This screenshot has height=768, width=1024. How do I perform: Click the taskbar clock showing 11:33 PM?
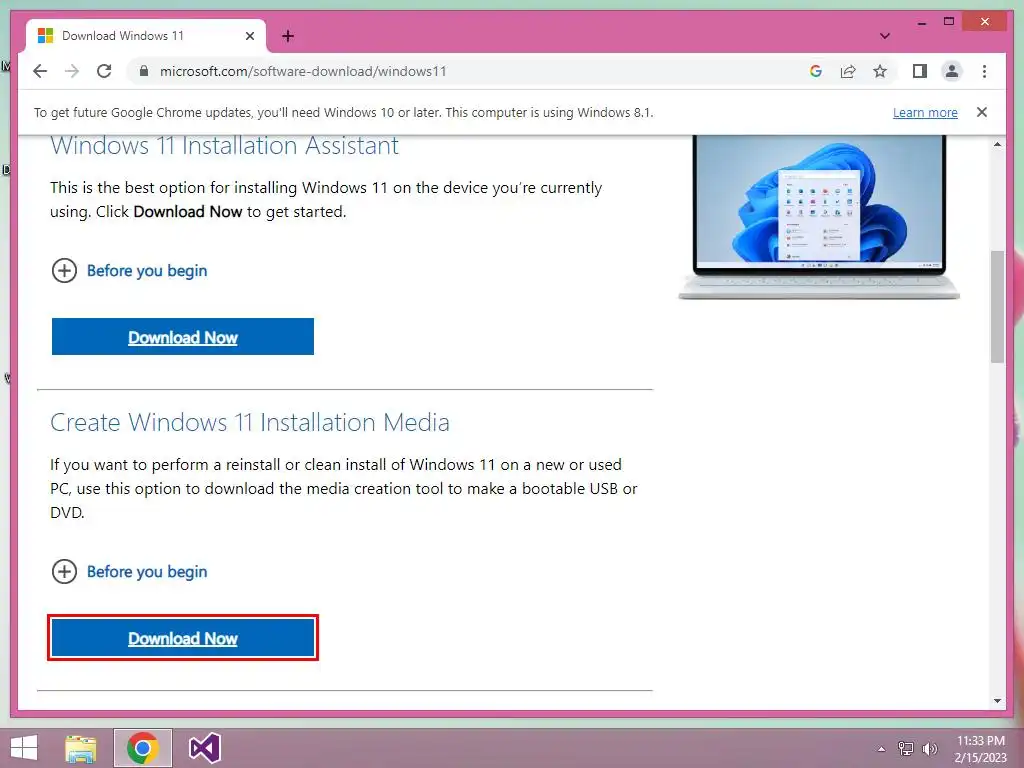(981, 749)
